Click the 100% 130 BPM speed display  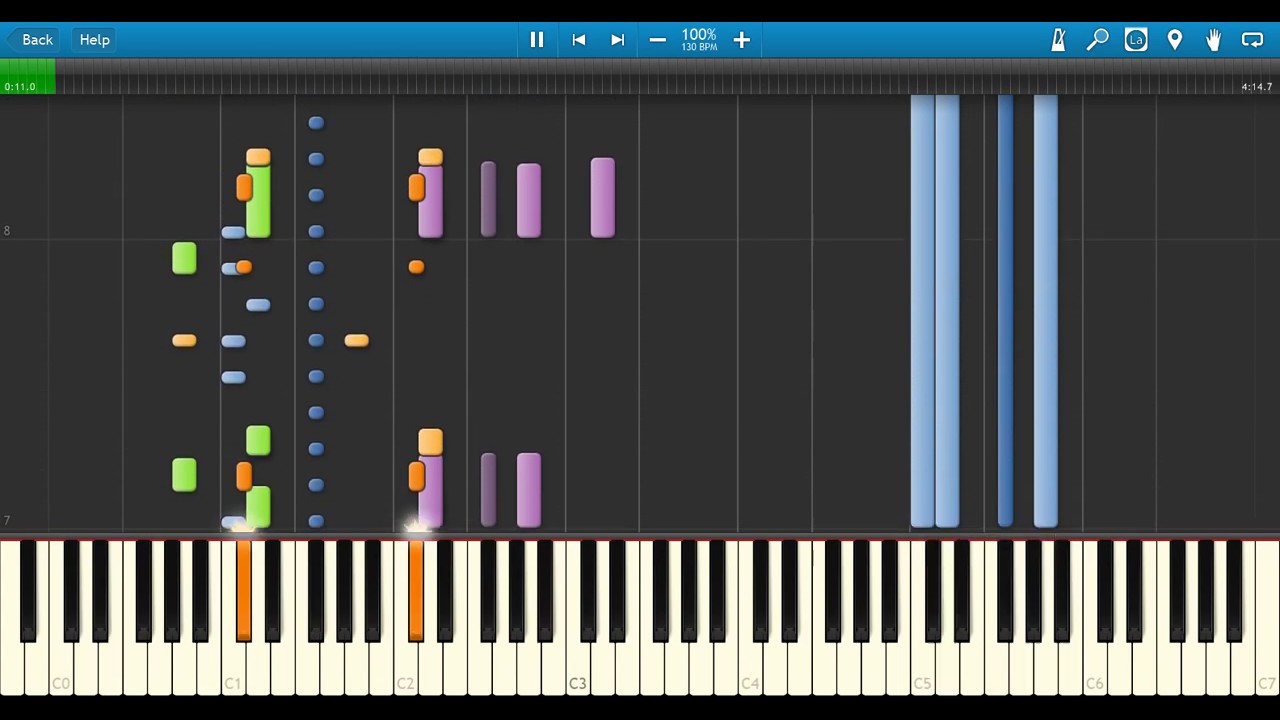(x=699, y=40)
